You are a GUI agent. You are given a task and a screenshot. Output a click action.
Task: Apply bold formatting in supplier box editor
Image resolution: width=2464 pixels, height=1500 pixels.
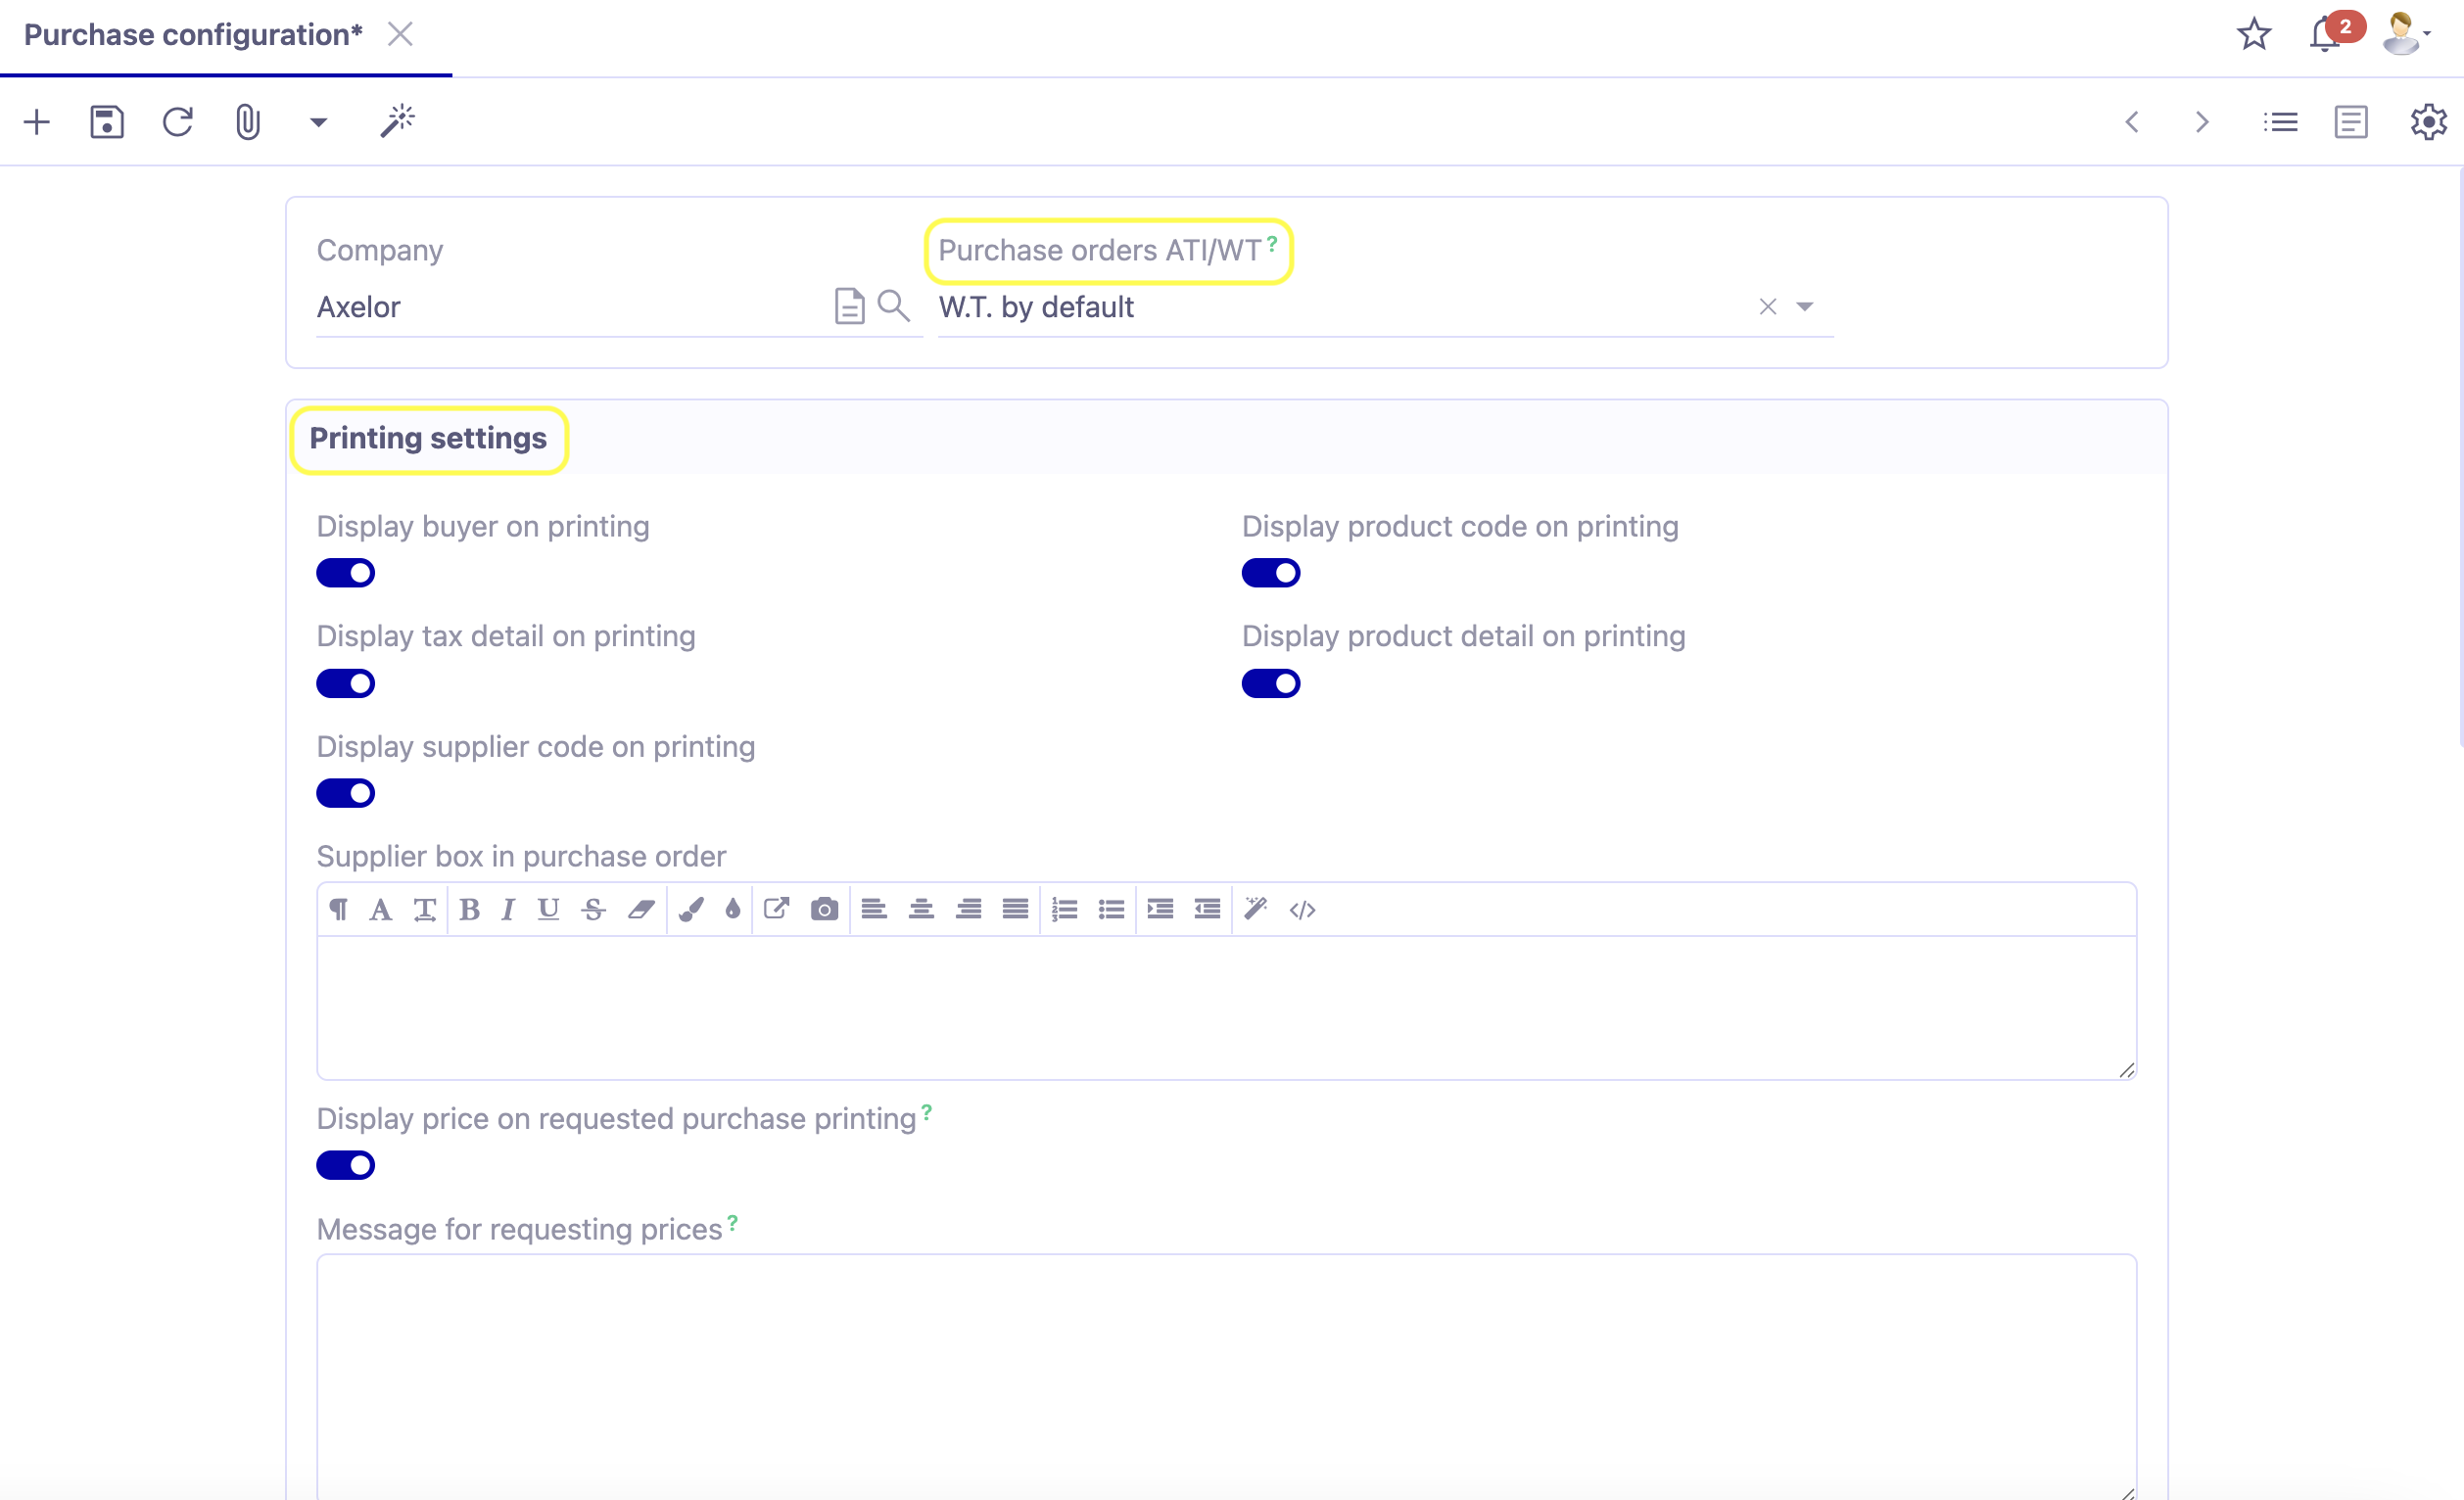pyautogui.click(x=469, y=909)
